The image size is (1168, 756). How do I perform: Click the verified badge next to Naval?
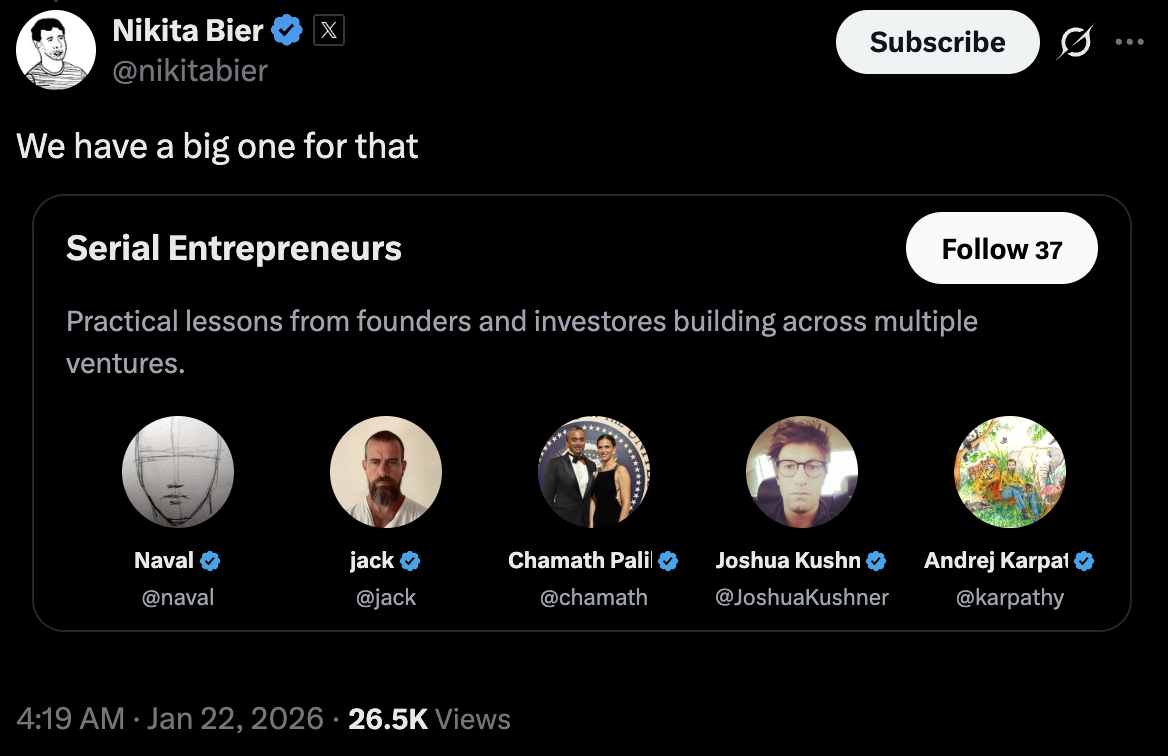pos(210,561)
